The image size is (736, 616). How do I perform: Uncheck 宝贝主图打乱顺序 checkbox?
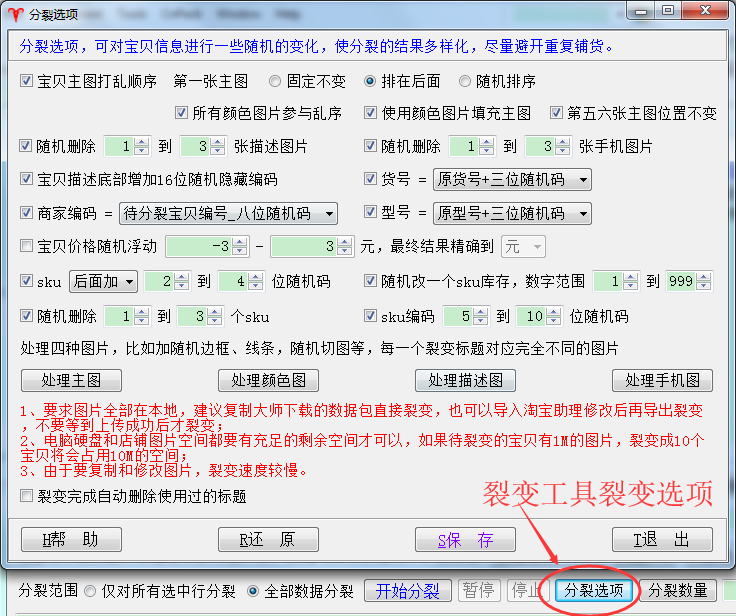point(27,81)
